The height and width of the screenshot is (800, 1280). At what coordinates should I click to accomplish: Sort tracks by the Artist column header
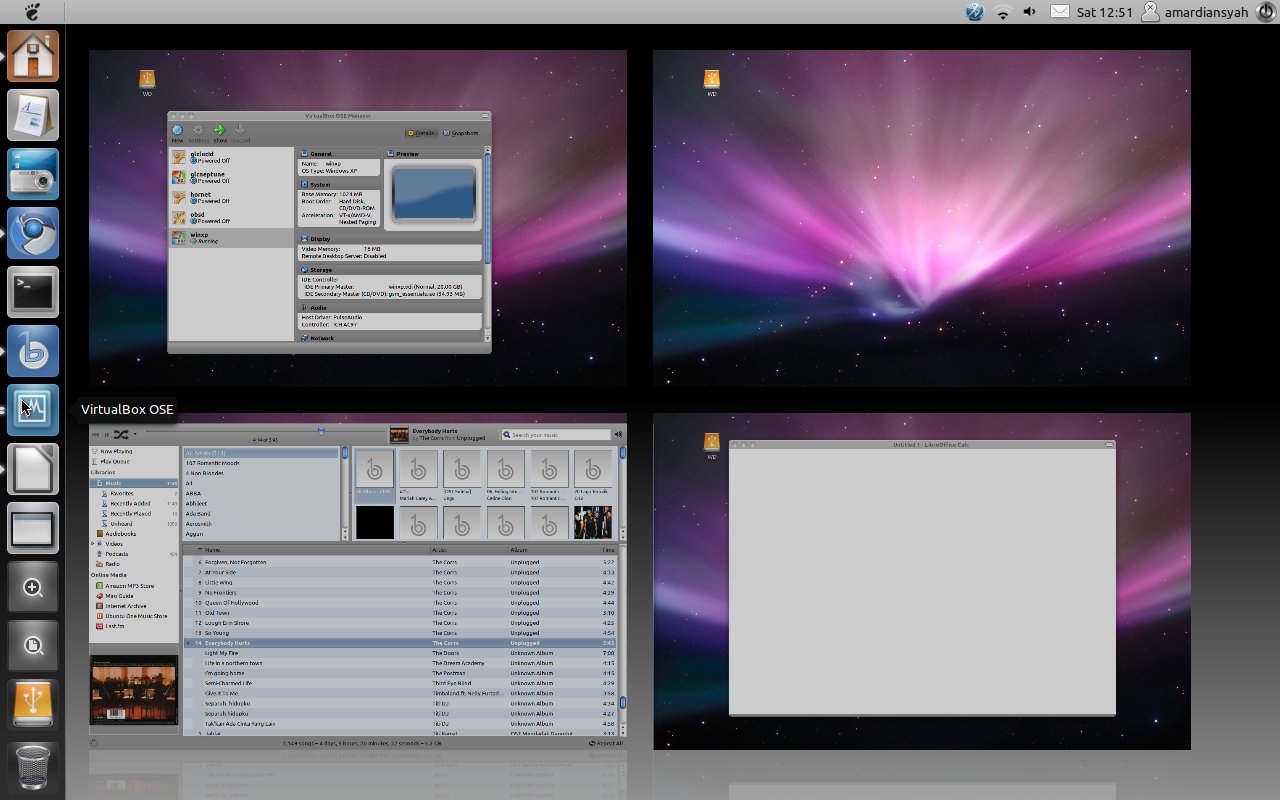pyautogui.click(x=468, y=550)
